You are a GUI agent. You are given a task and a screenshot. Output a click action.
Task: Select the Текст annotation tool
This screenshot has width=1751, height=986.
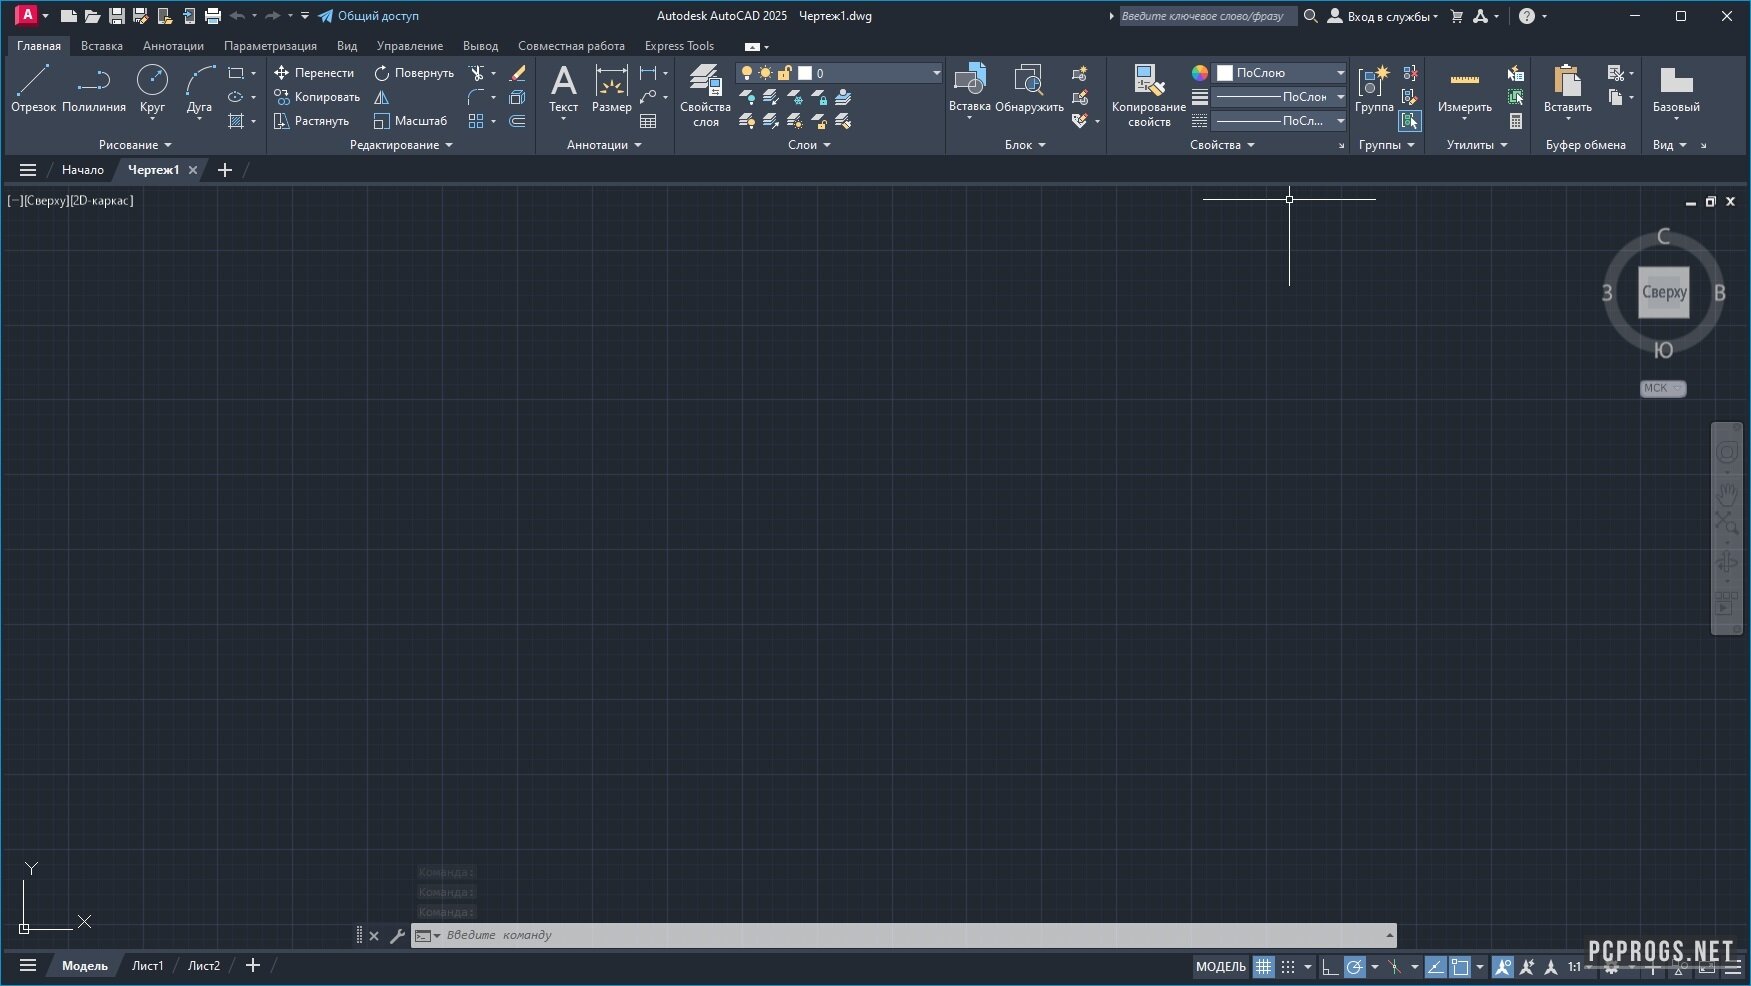(563, 88)
